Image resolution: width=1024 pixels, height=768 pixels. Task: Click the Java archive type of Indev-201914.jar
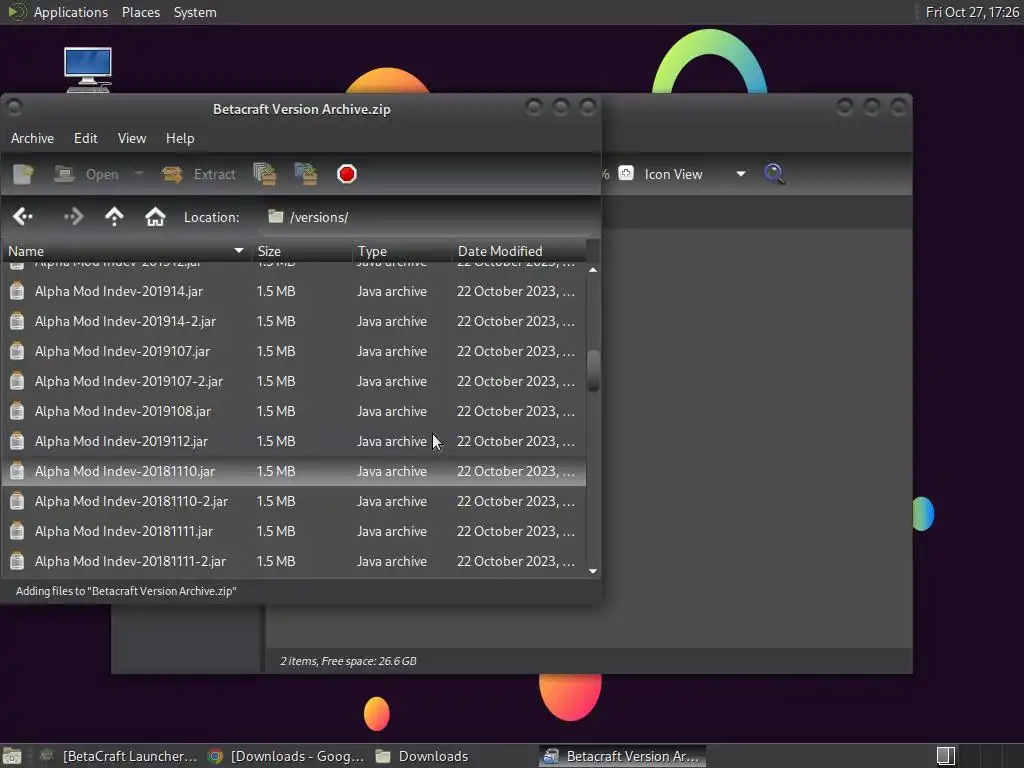(x=392, y=291)
